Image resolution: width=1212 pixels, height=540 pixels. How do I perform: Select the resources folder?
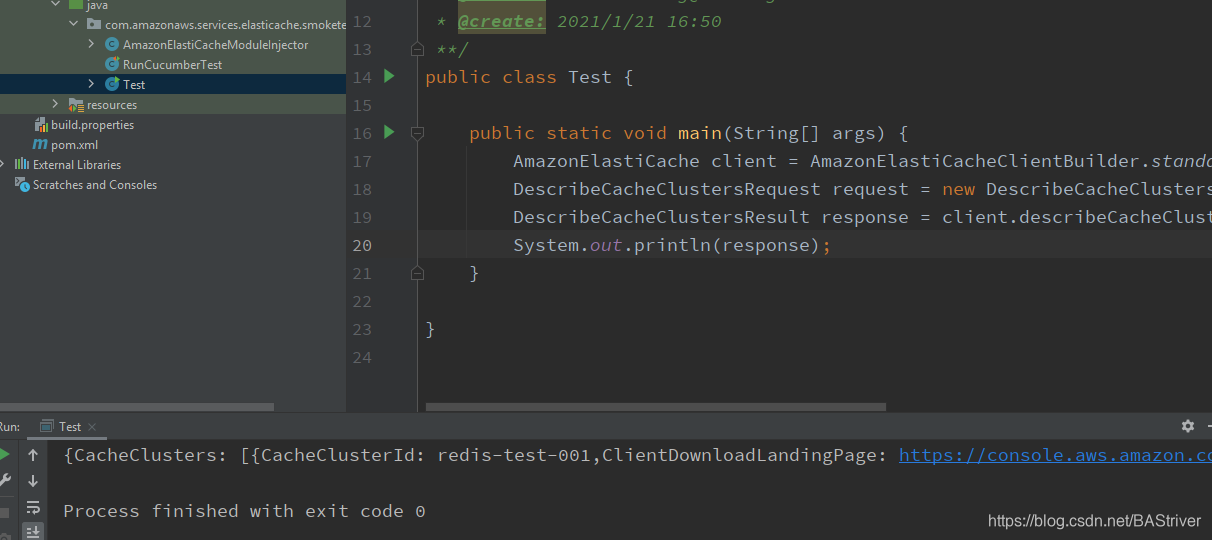[x=112, y=105]
